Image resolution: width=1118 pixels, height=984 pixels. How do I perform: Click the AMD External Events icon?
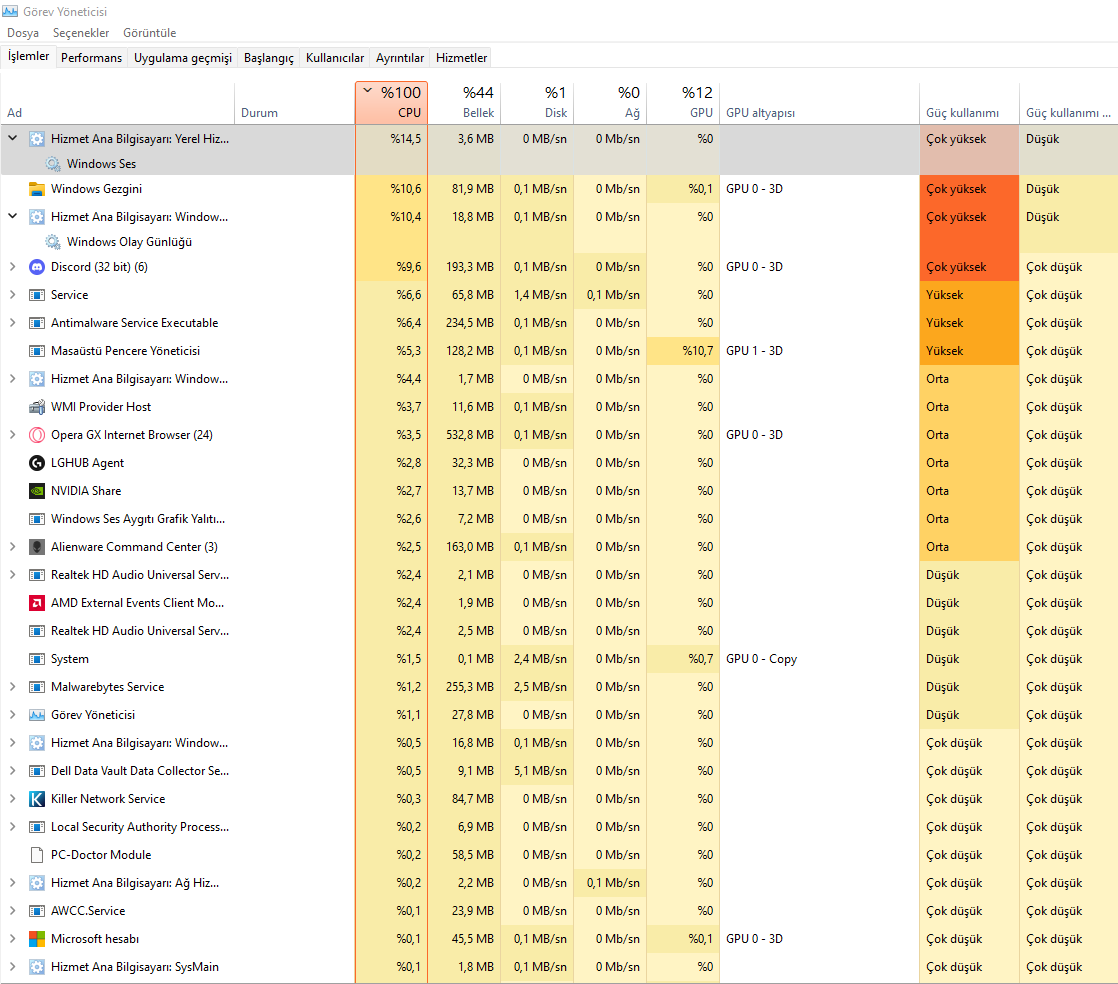point(36,603)
